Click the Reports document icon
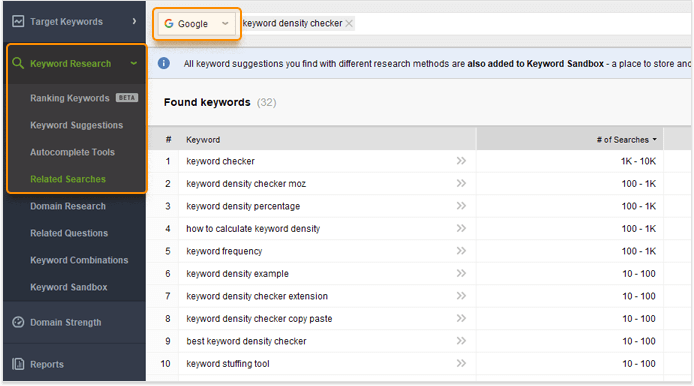 (18, 364)
